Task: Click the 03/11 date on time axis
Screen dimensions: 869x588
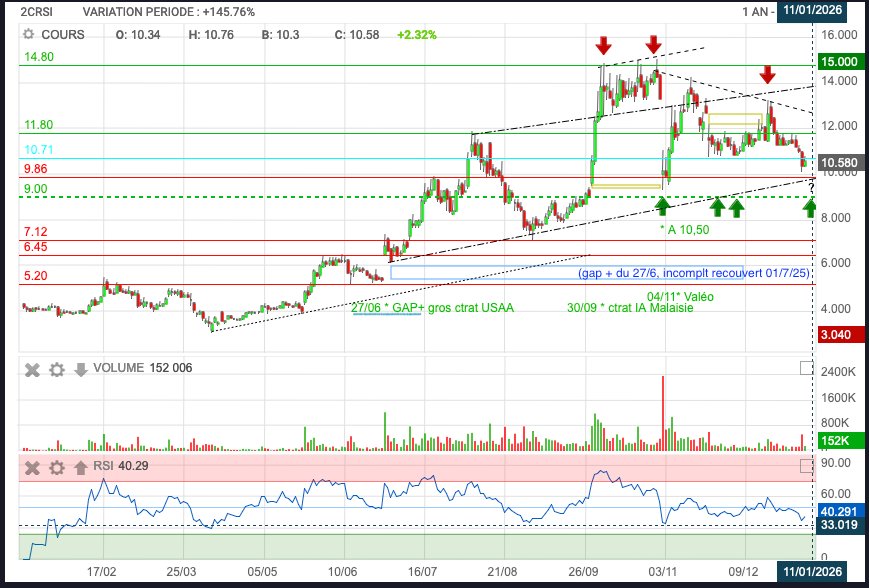Action: 663,571
